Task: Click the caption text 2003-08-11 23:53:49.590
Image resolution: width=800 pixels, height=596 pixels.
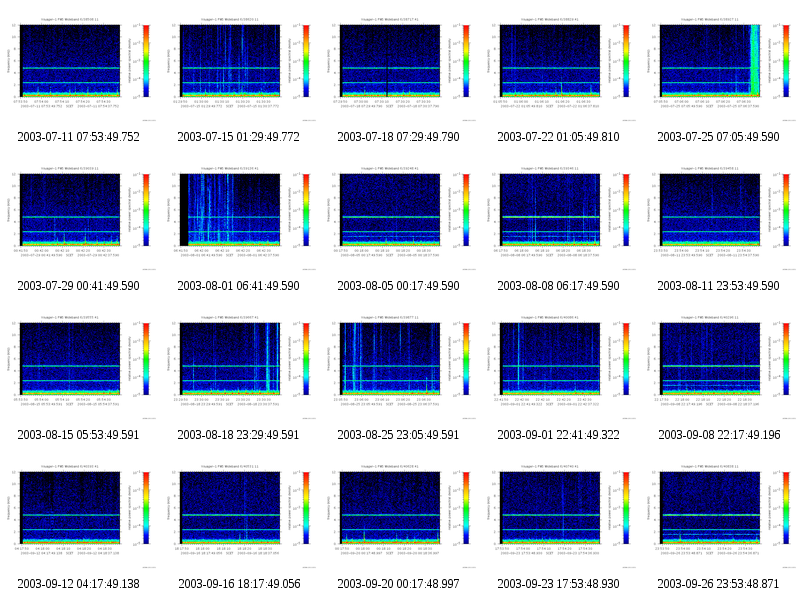Action: pyautogui.click(x=718, y=286)
